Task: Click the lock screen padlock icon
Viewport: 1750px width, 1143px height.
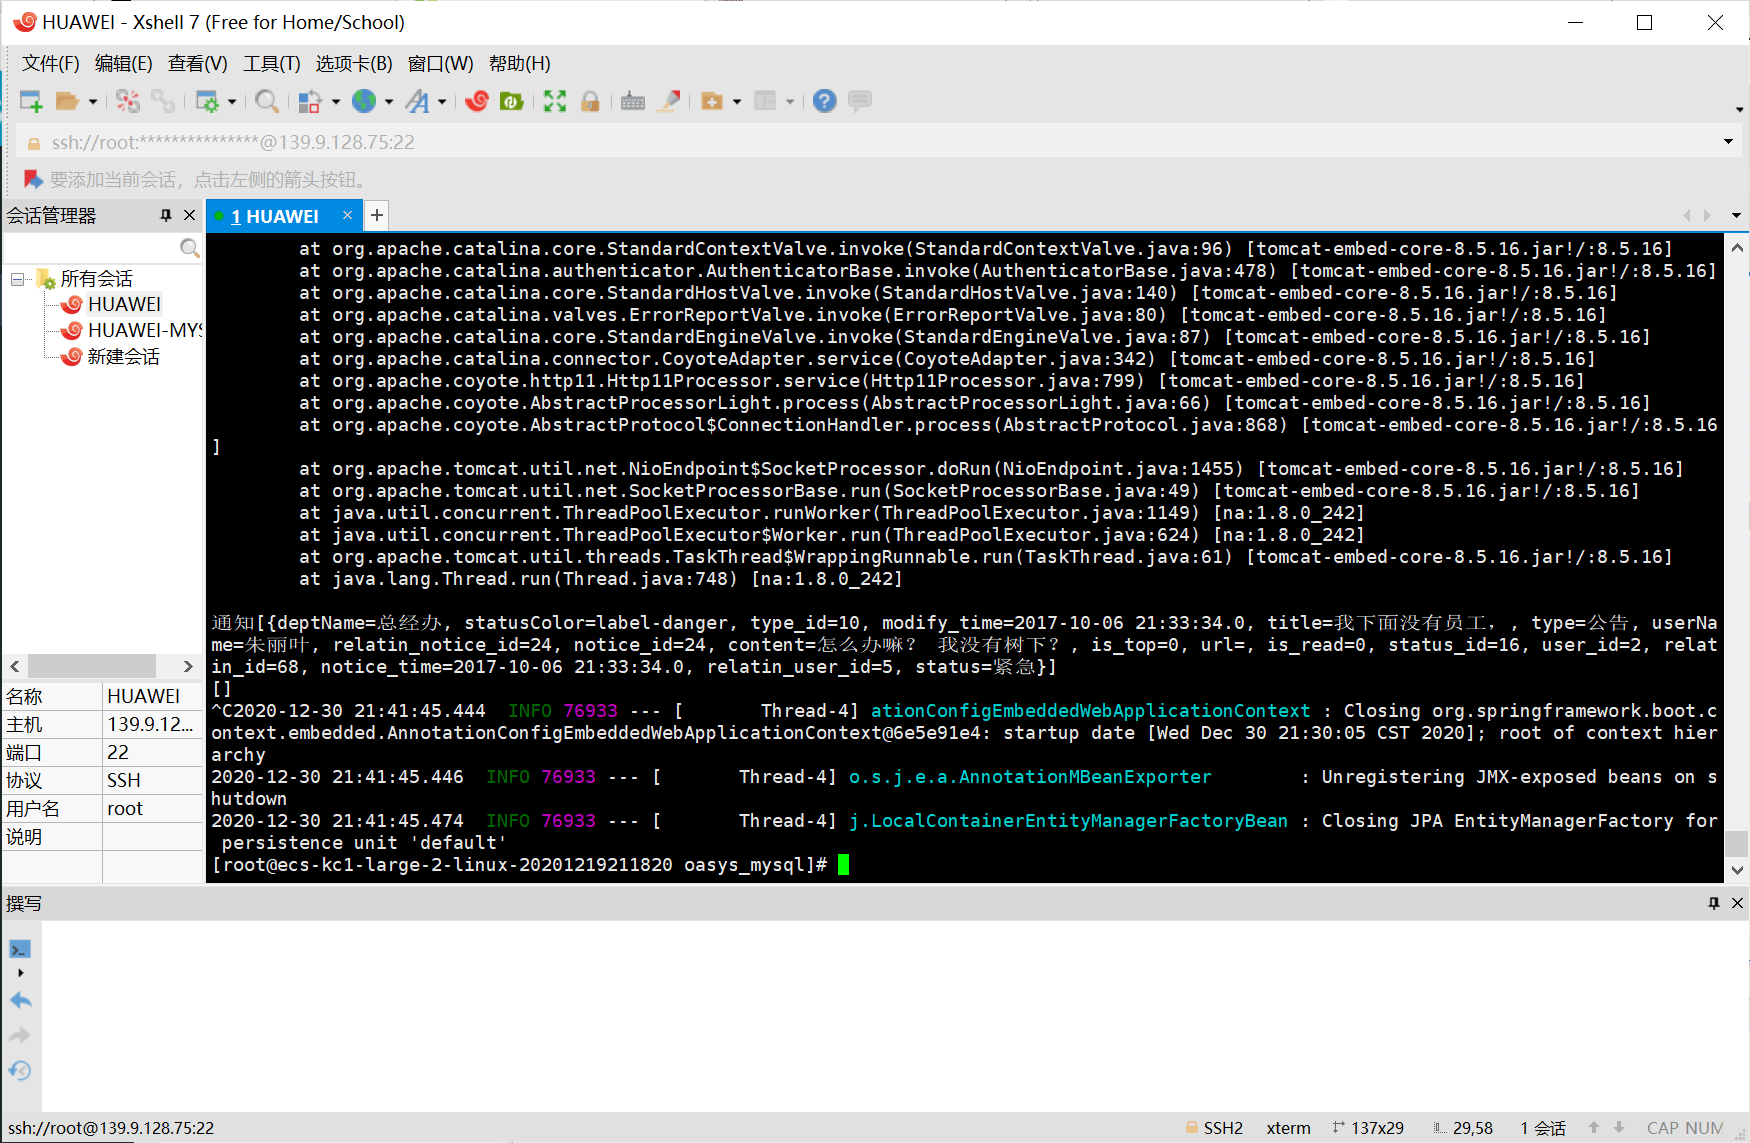Action: pos(590,101)
